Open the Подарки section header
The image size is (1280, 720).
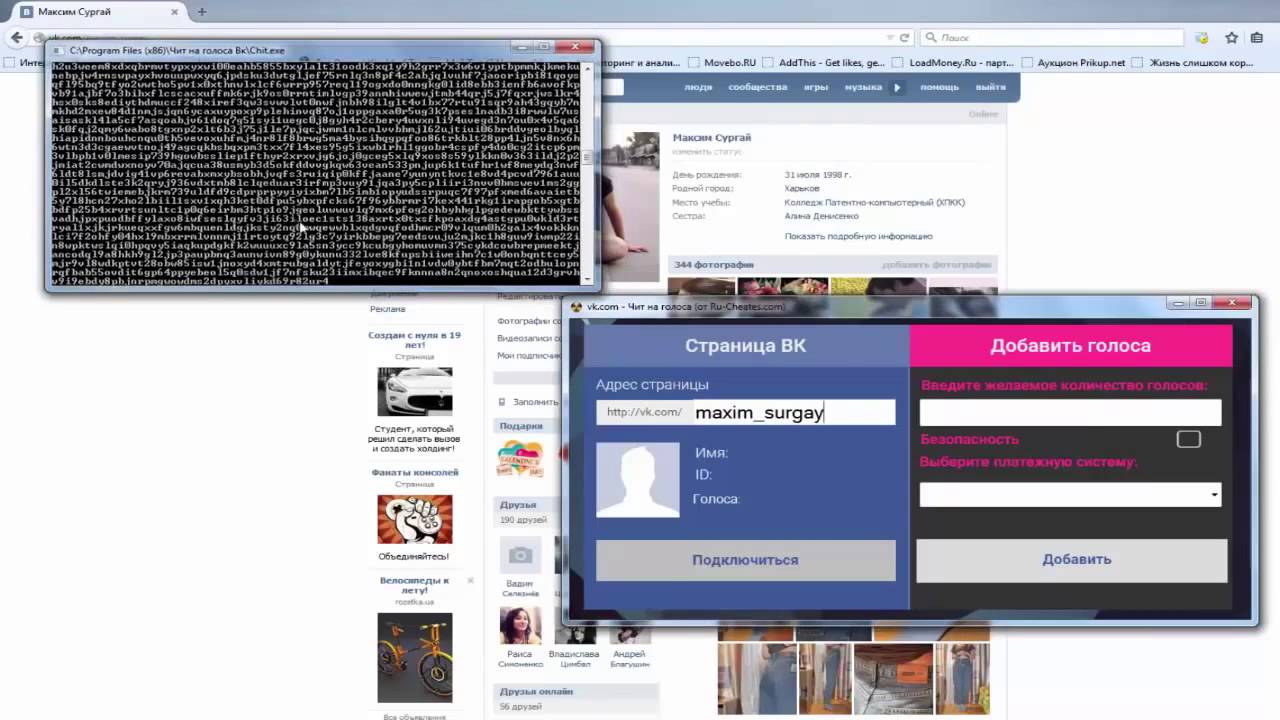tap(521, 426)
